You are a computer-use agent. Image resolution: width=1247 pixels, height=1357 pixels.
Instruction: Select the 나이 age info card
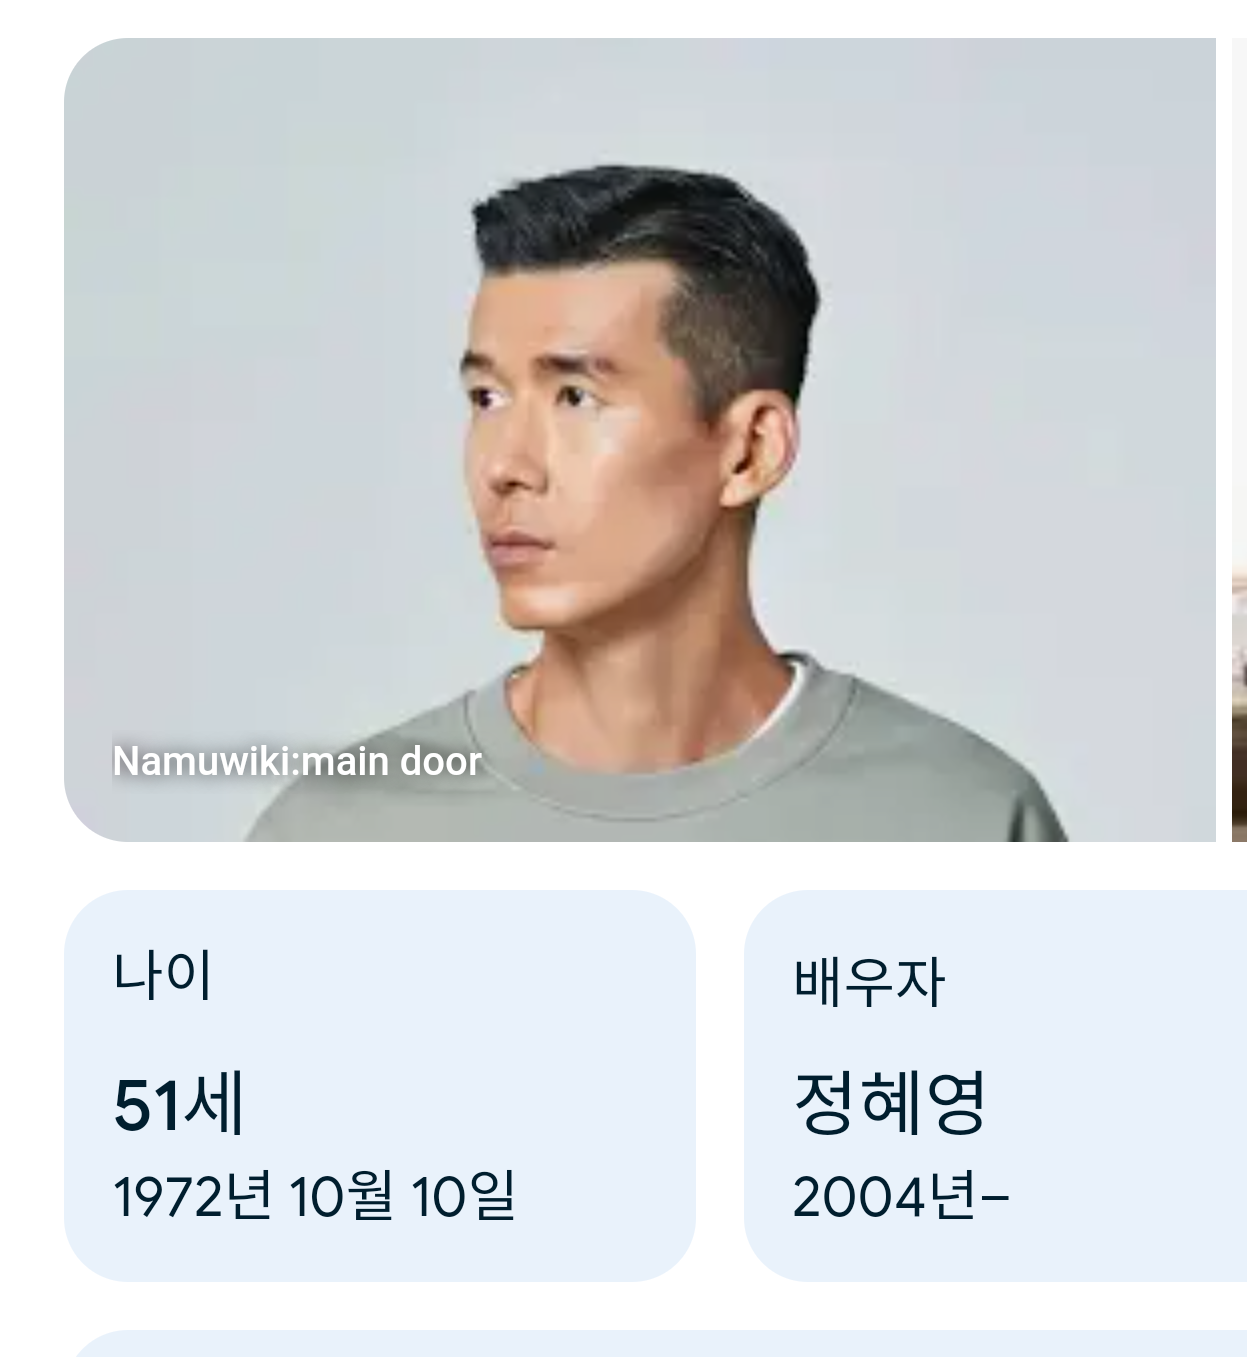[x=380, y=1085]
